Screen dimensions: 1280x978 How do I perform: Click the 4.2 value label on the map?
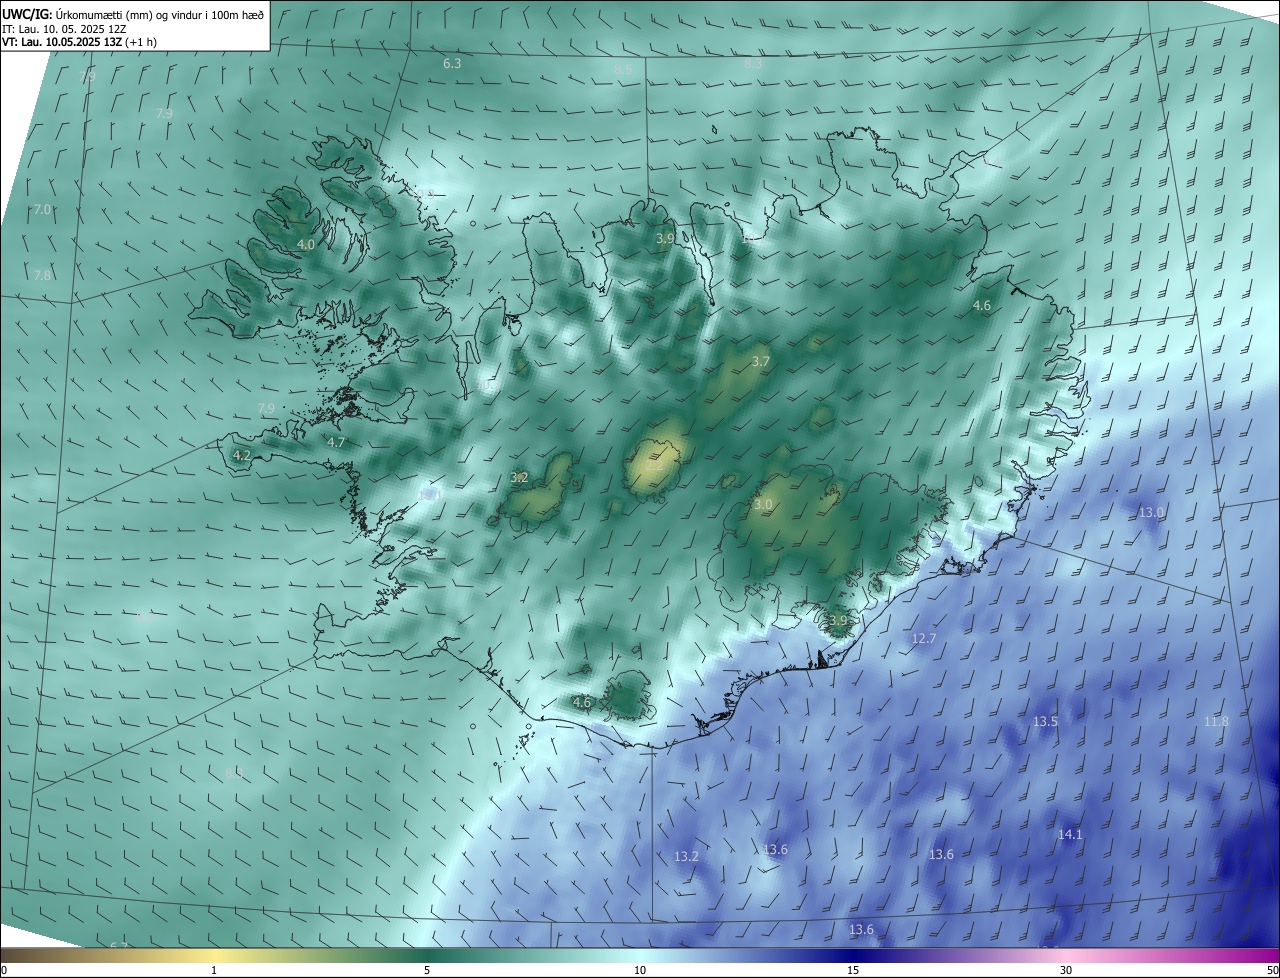pyautogui.click(x=241, y=456)
